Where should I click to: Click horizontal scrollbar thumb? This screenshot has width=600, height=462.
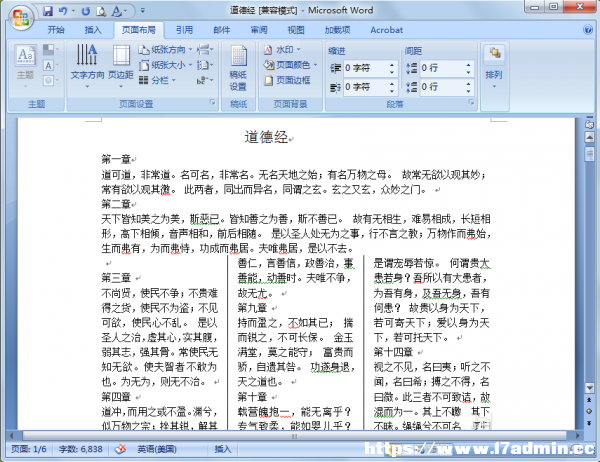click(x=294, y=436)
